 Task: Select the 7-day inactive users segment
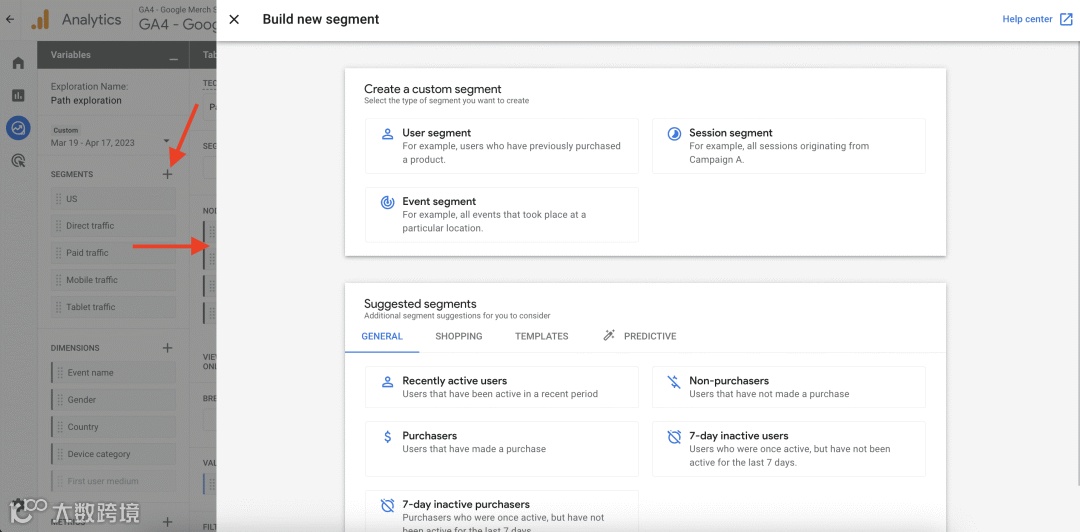point(788,449)
